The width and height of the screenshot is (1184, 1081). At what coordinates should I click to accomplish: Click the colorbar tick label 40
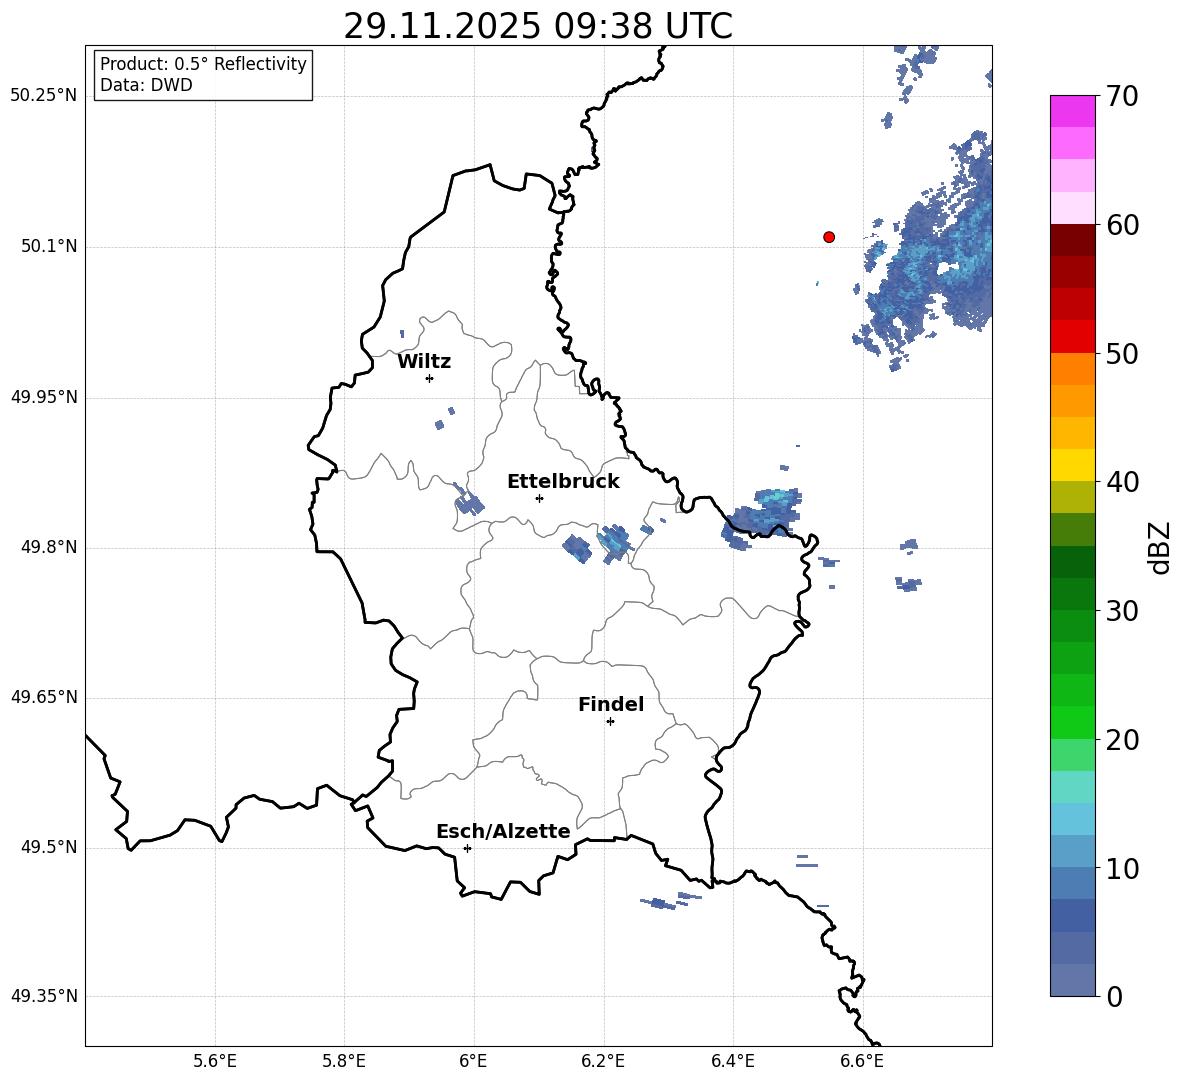click(1122, 482)
